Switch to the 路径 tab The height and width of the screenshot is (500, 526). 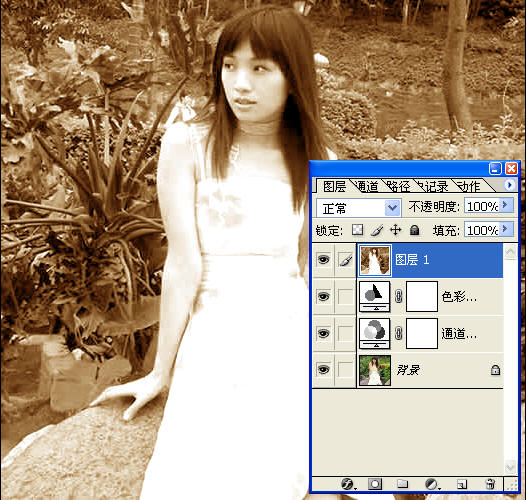click(x=399, y=186)
